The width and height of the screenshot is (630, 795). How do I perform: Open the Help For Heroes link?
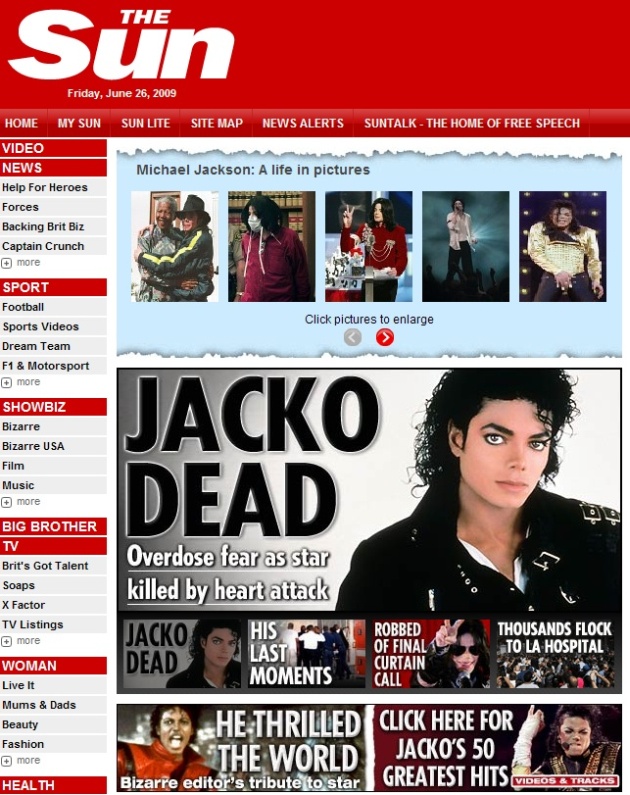(x=45, y=187)
